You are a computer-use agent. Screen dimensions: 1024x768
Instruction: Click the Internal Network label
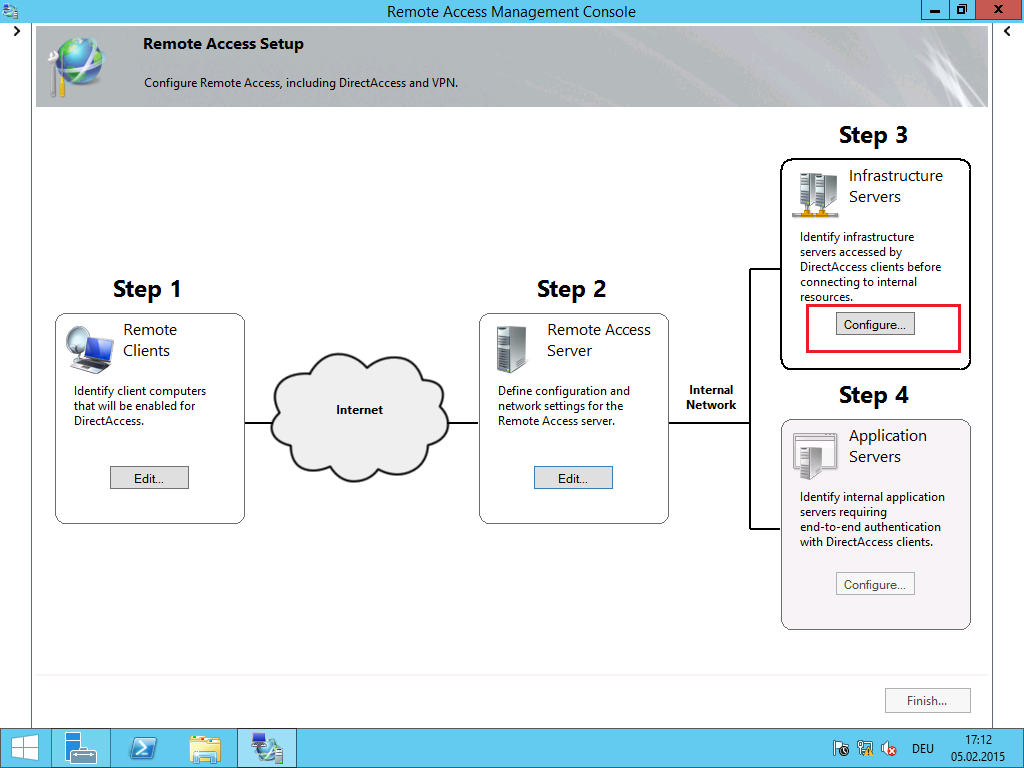coord(711,397)
